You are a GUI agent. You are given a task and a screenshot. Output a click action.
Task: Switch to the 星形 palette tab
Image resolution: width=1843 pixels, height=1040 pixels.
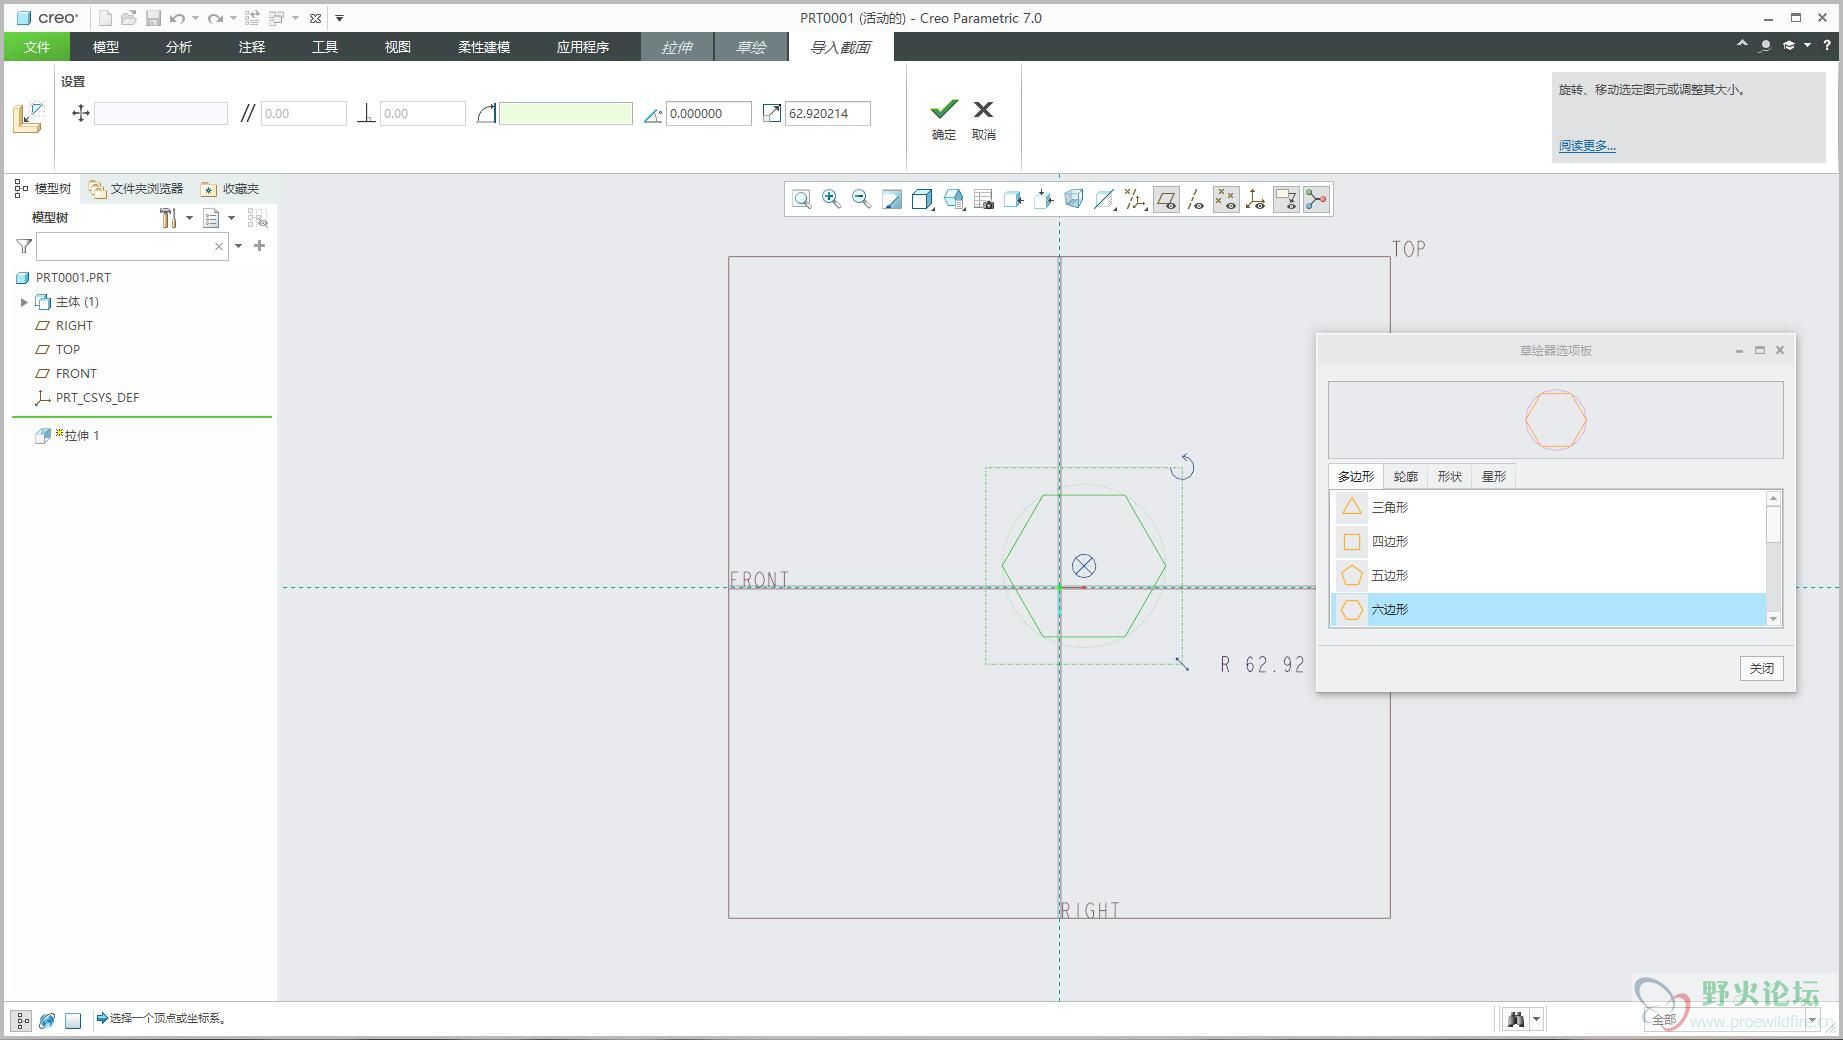pyautogui.click(x=1494, y=477)
